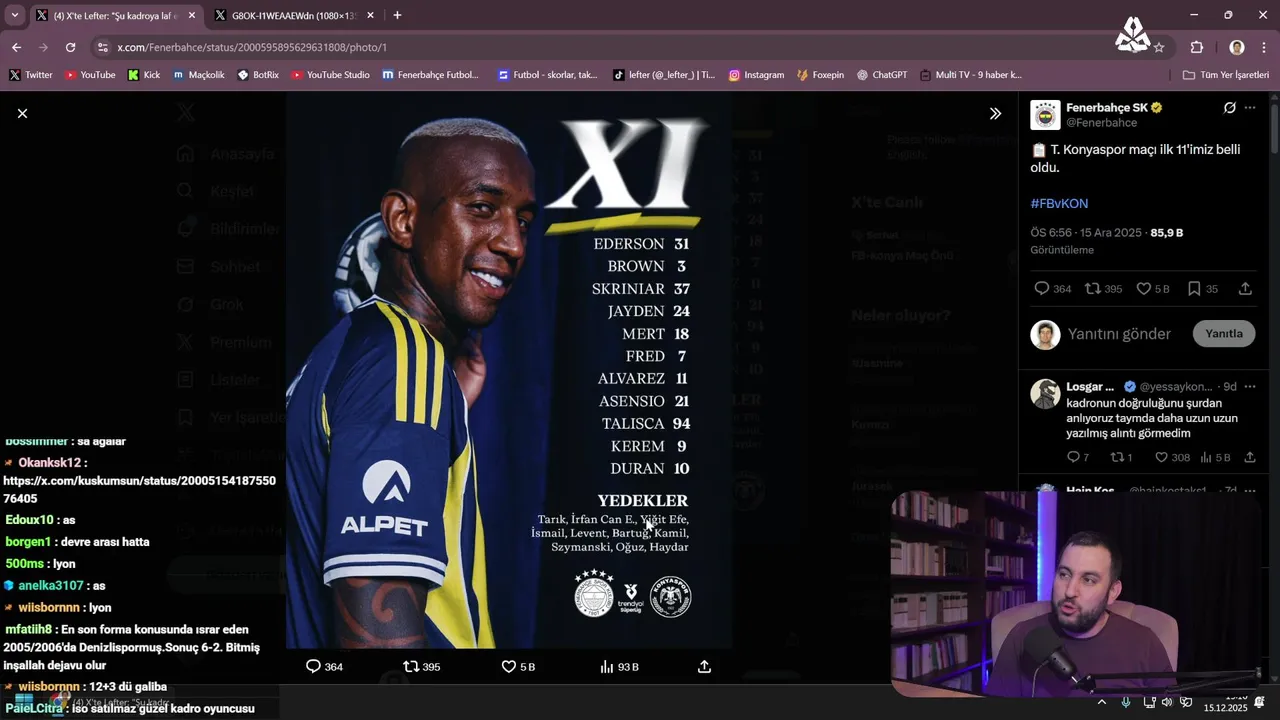The width and height of the screenshot is (1280, 720).
Task: Open the Chrome extensions puzzle icon
Action: (1197, 47)
